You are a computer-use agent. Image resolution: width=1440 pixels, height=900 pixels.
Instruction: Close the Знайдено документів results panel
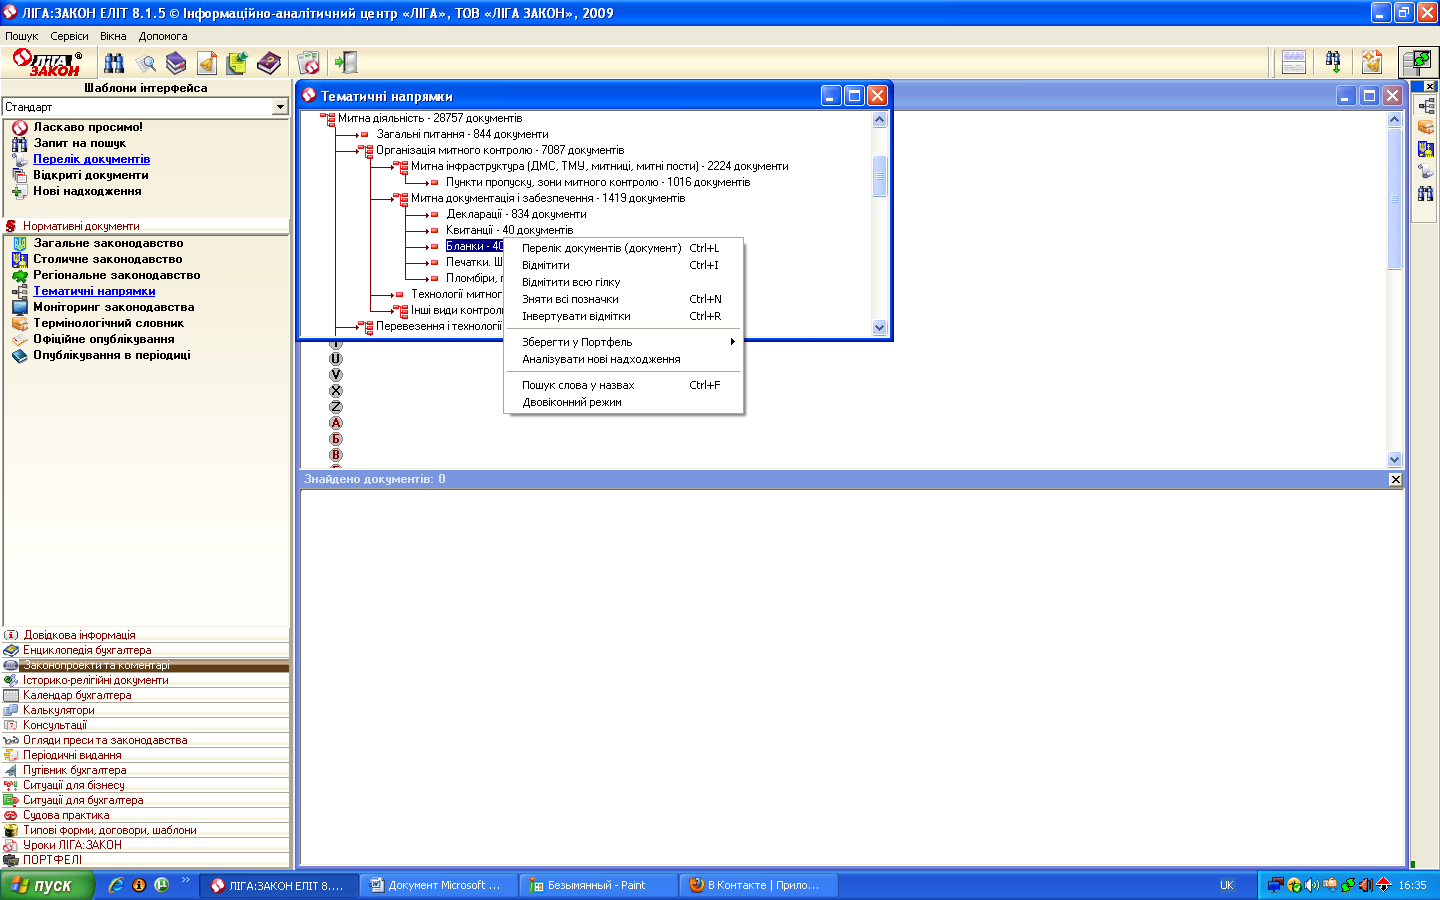[1396, 480]
